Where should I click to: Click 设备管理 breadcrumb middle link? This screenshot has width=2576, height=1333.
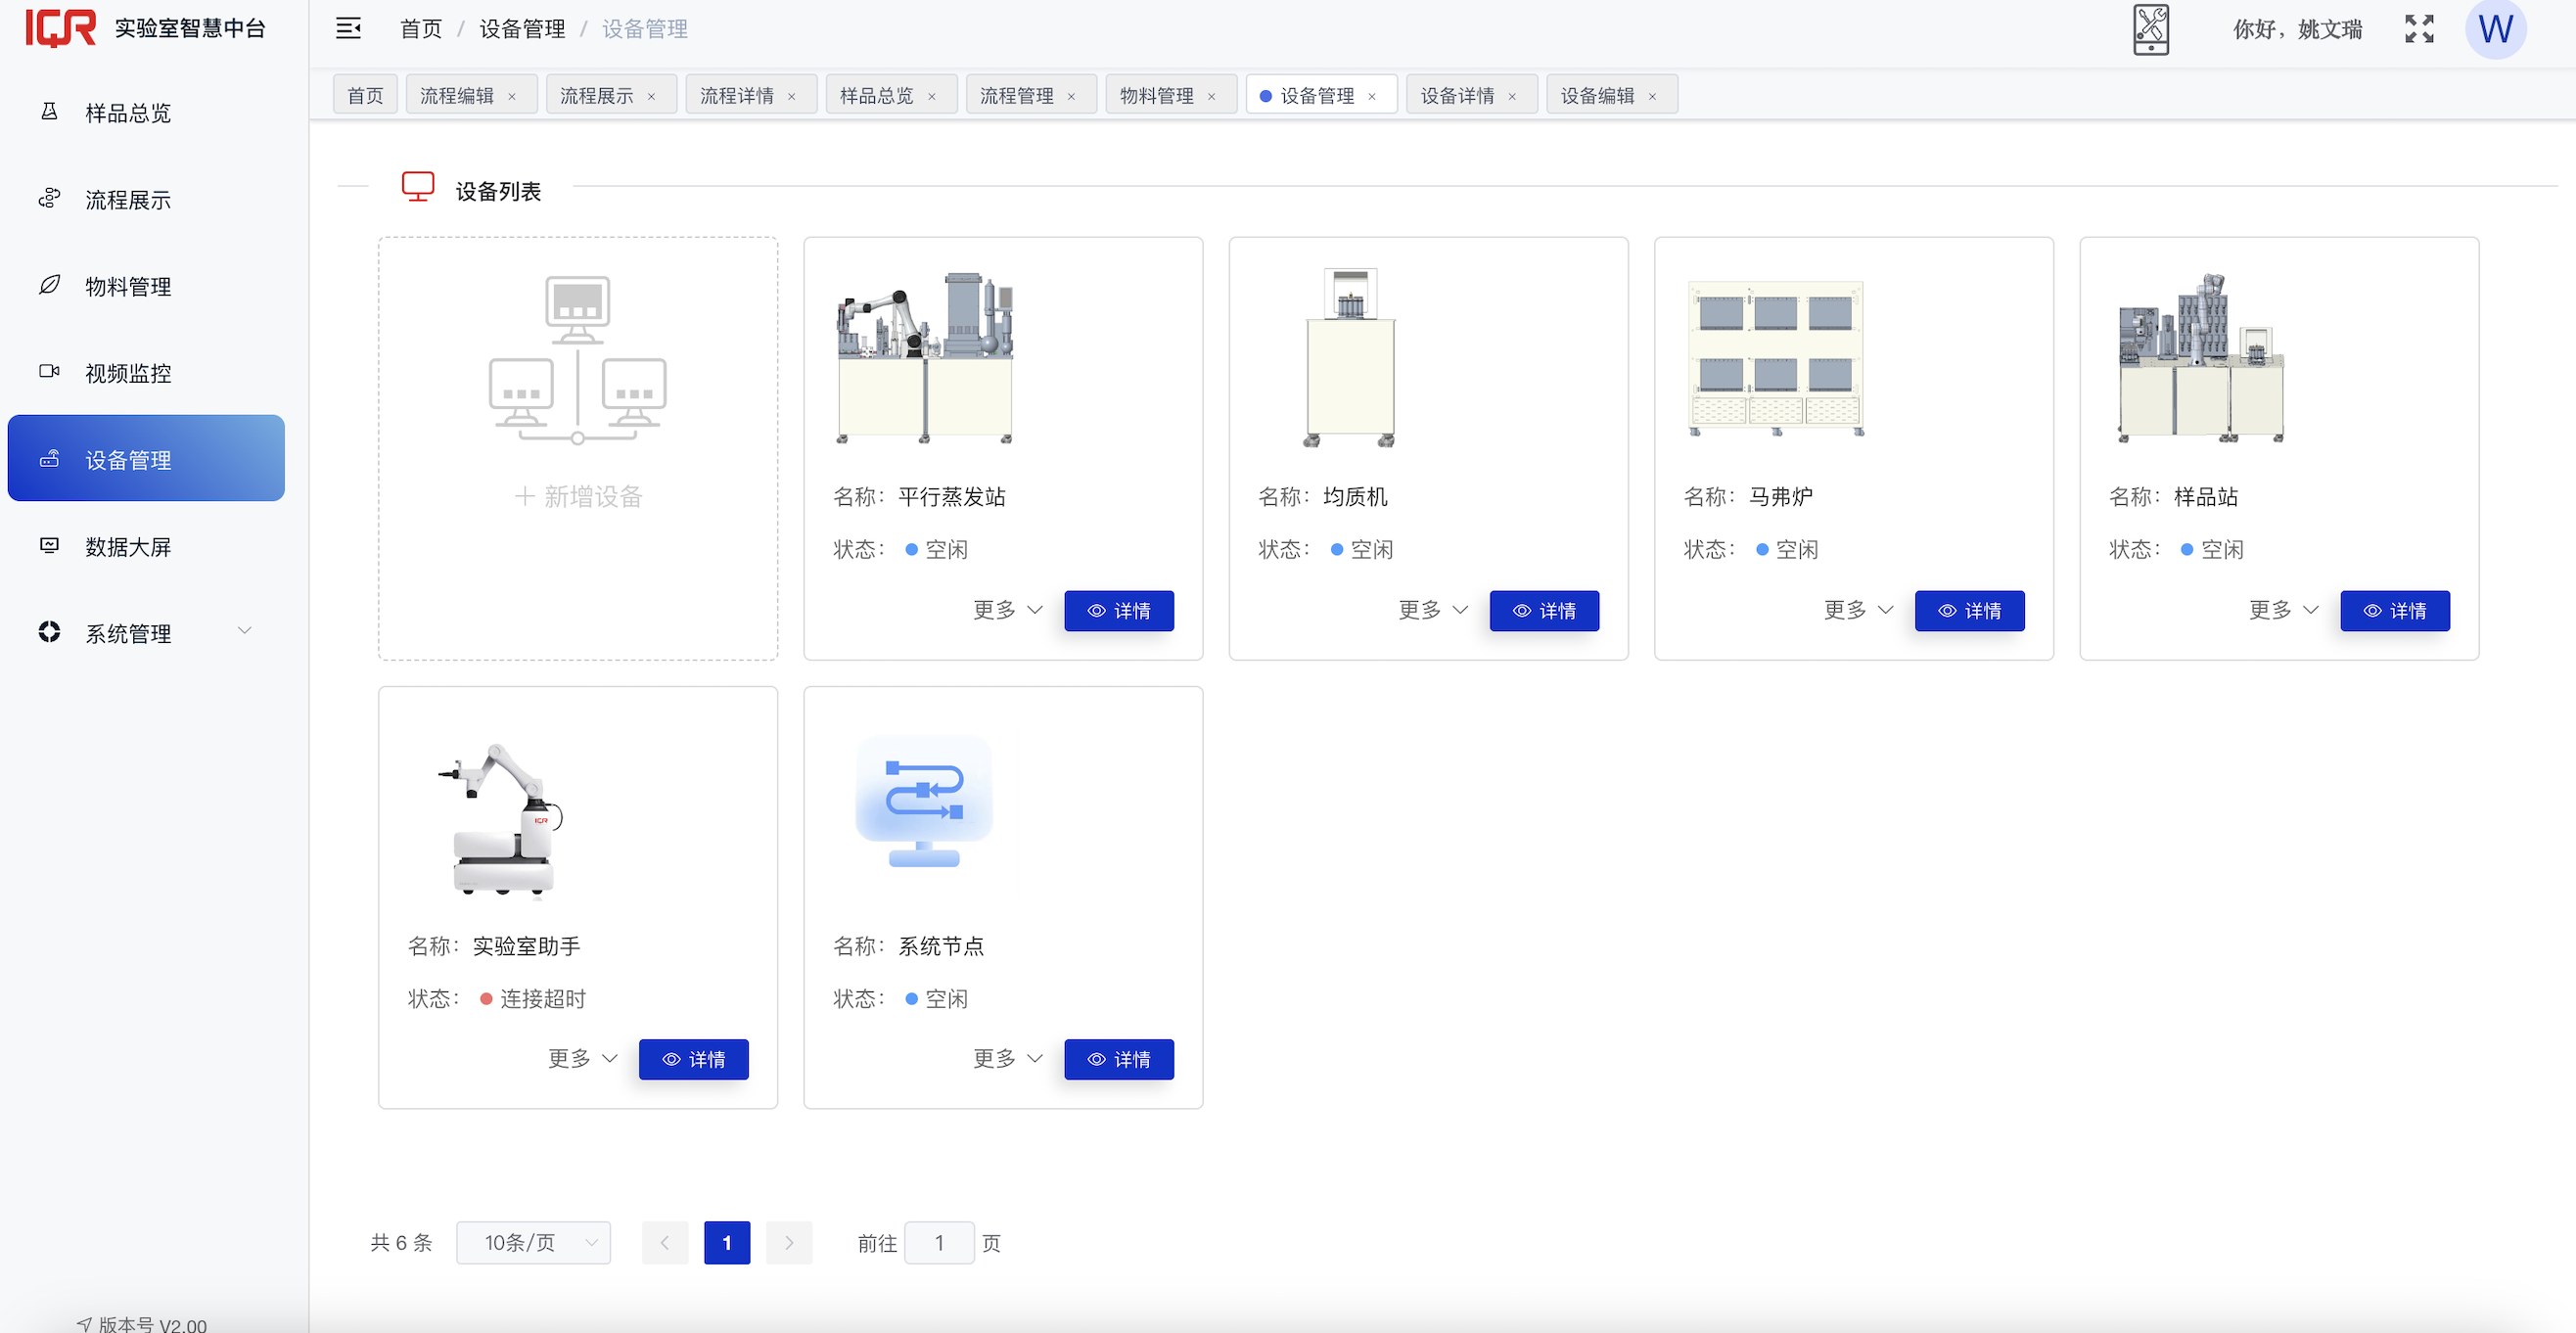522,29
